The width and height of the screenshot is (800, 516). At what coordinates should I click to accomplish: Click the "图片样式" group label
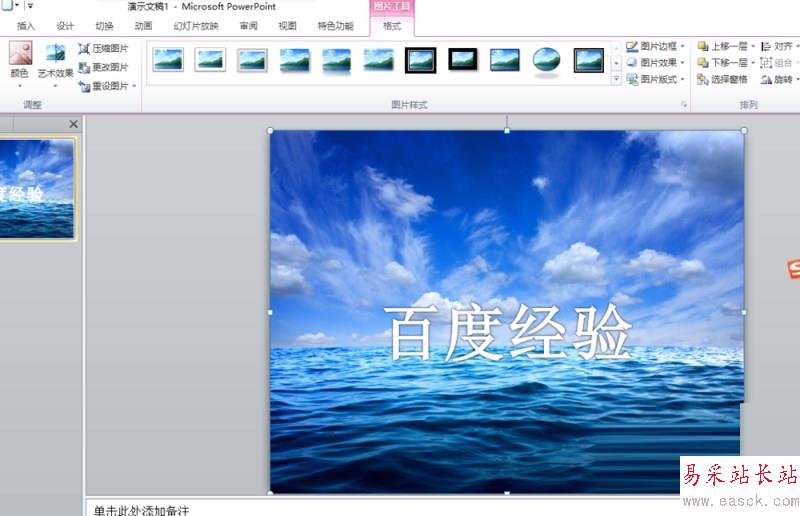[x=409, y=105]
